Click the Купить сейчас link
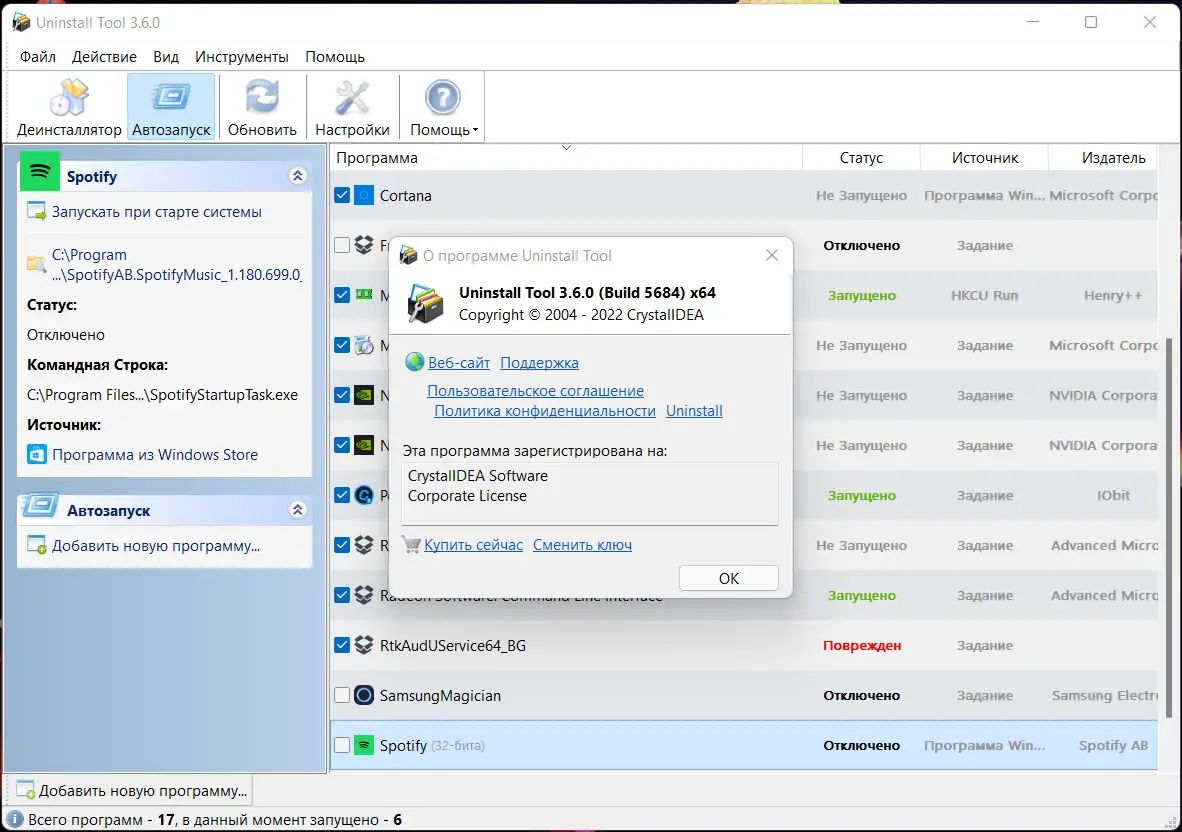 click(x=473, y=545)
